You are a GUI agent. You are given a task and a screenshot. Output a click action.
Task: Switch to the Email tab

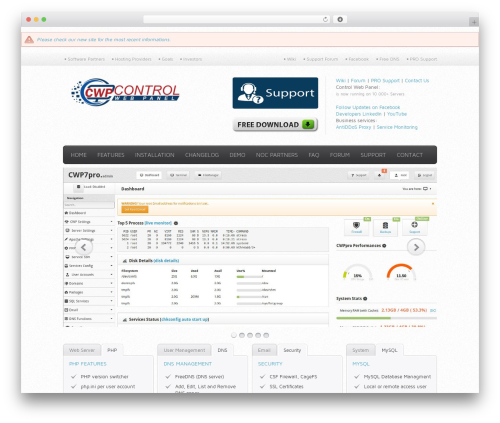click(264, 350)
